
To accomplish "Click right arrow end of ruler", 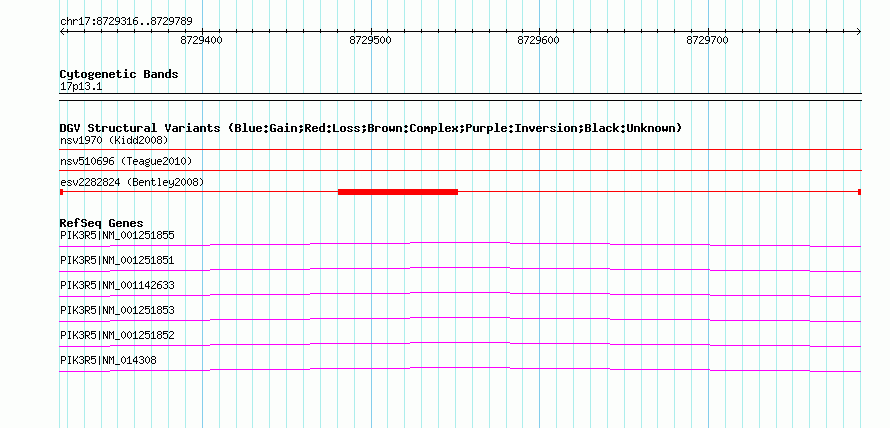I will tap(858, 32).
